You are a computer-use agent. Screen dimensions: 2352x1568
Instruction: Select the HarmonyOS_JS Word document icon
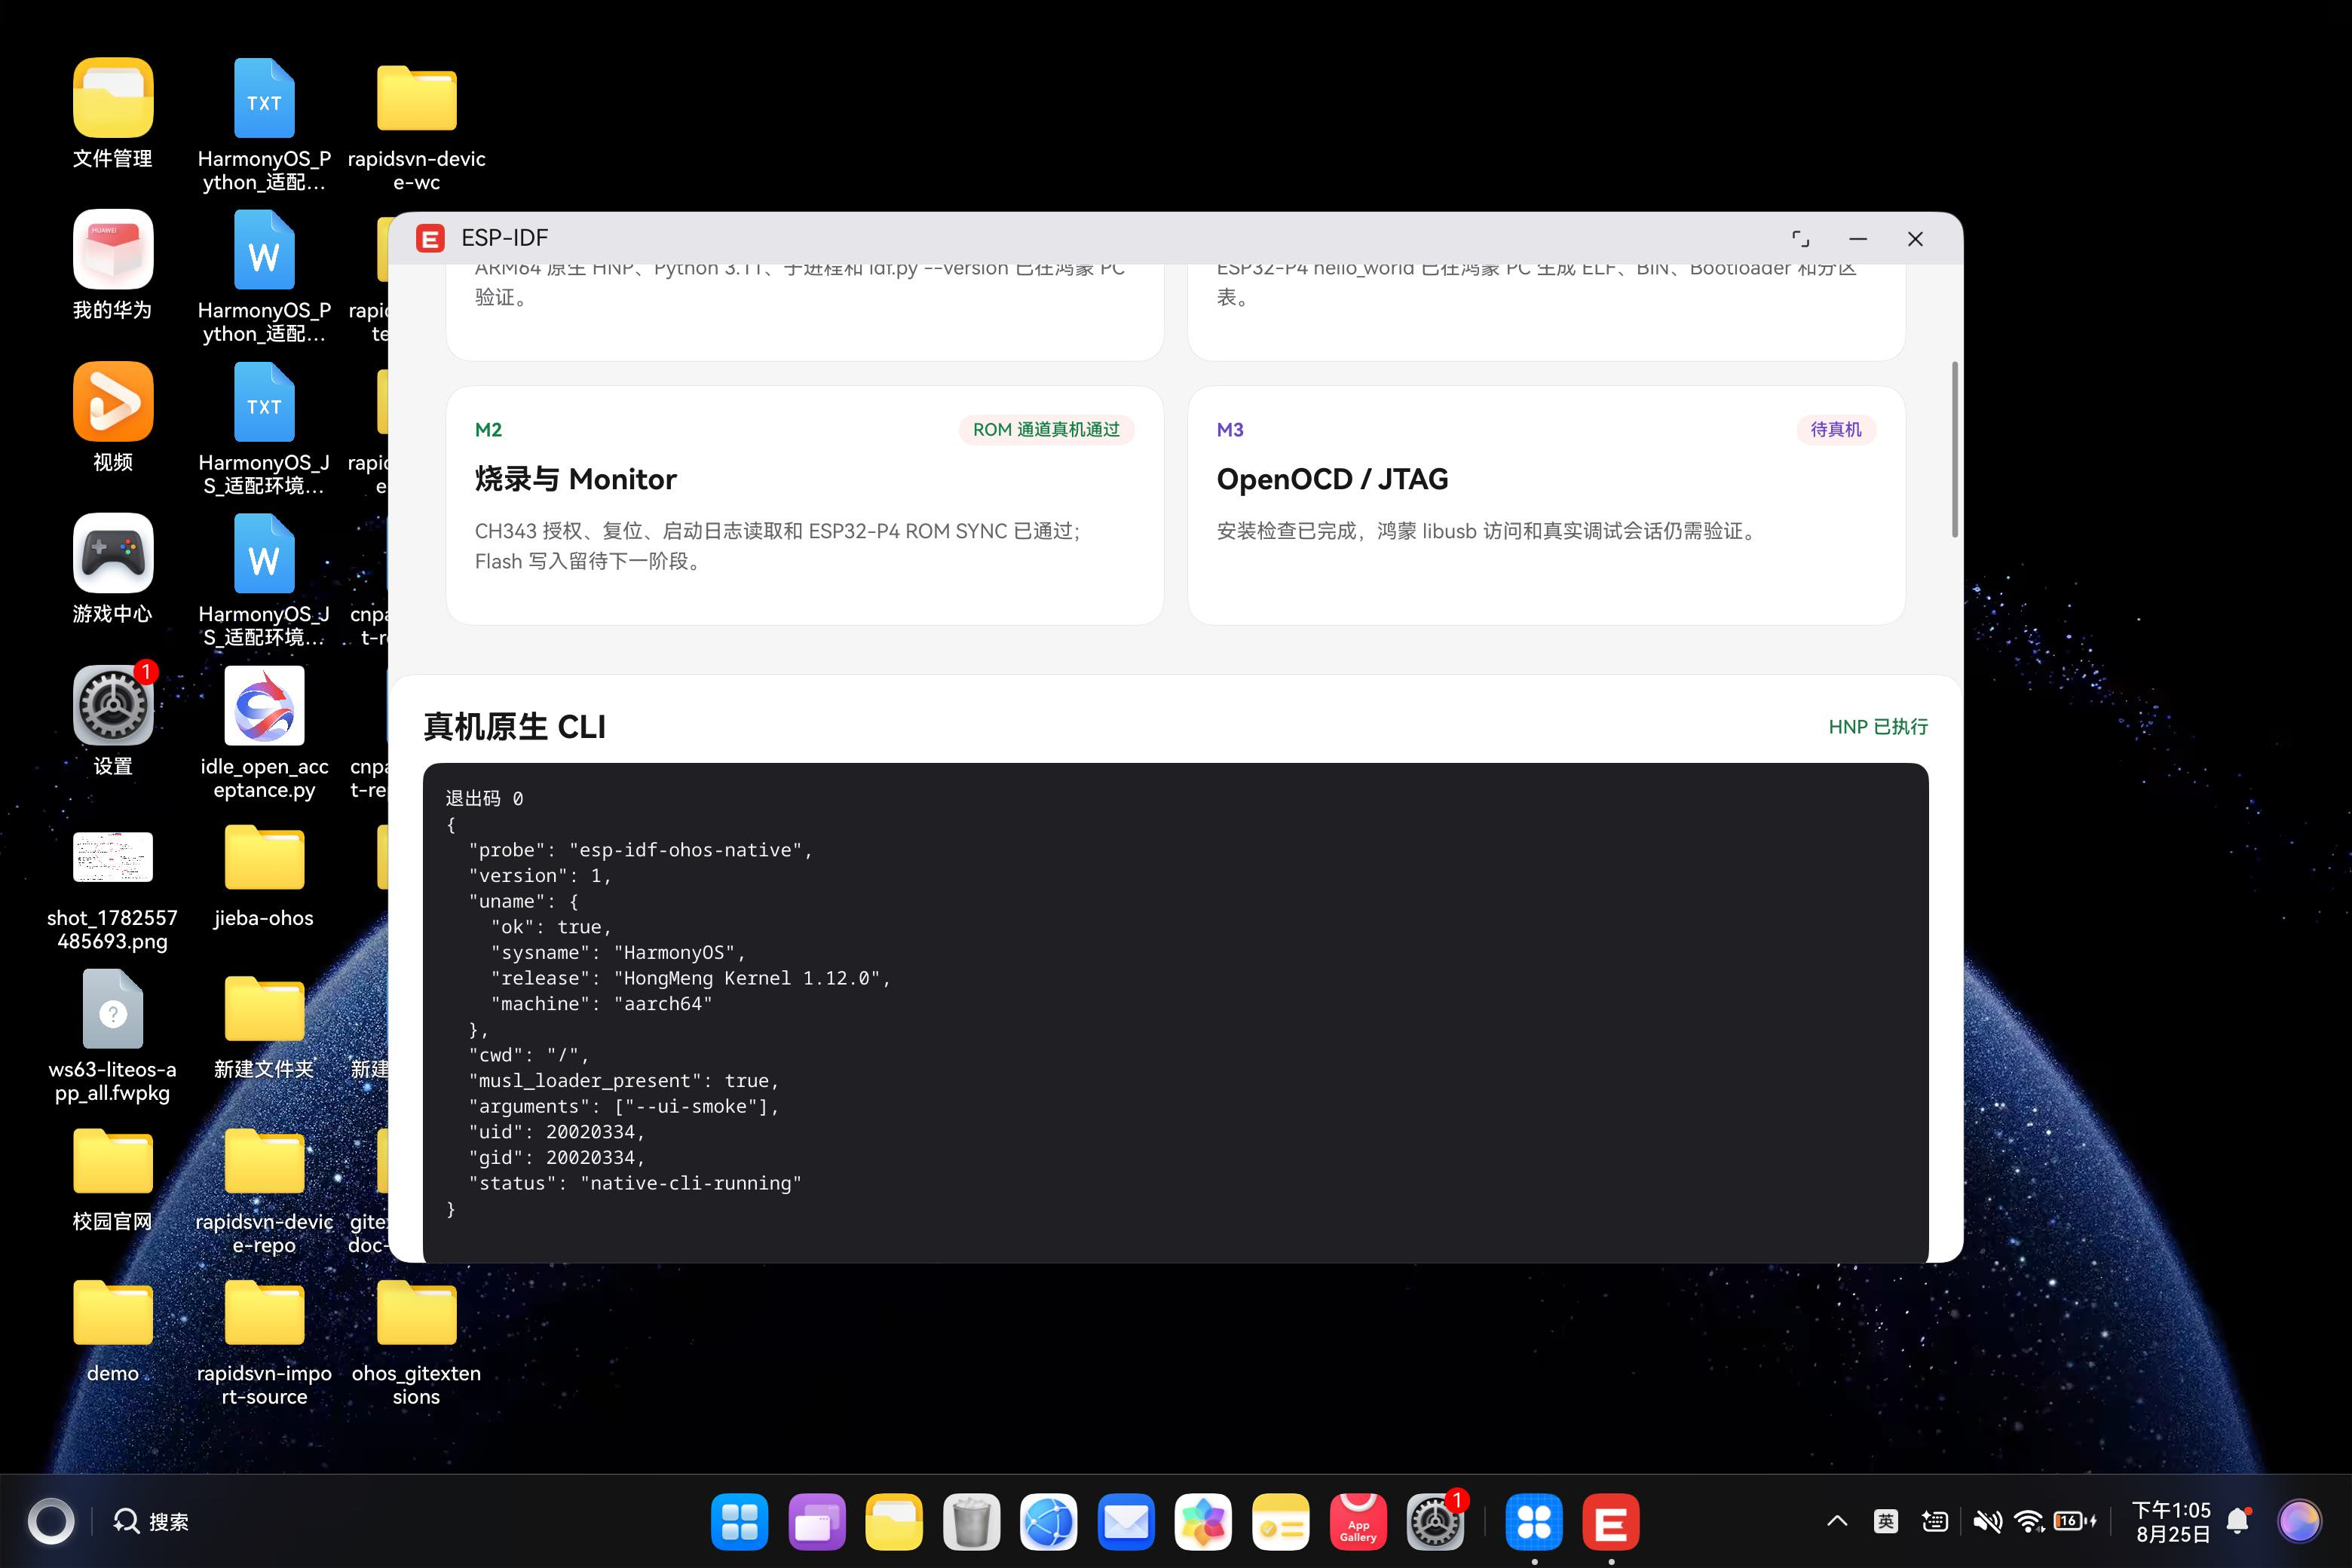pos(264,553)
